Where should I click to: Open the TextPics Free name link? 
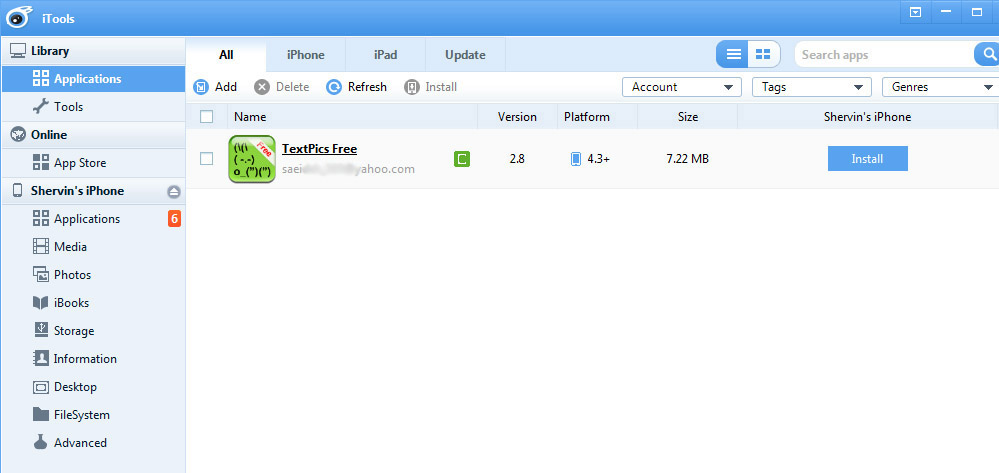[319, 149]
